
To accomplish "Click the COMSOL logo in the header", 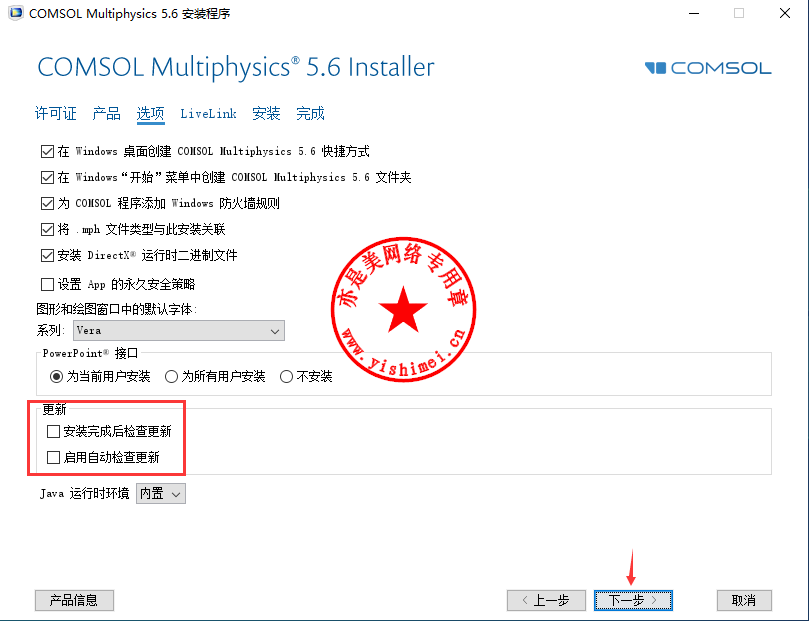I will [x=708, y=68].
